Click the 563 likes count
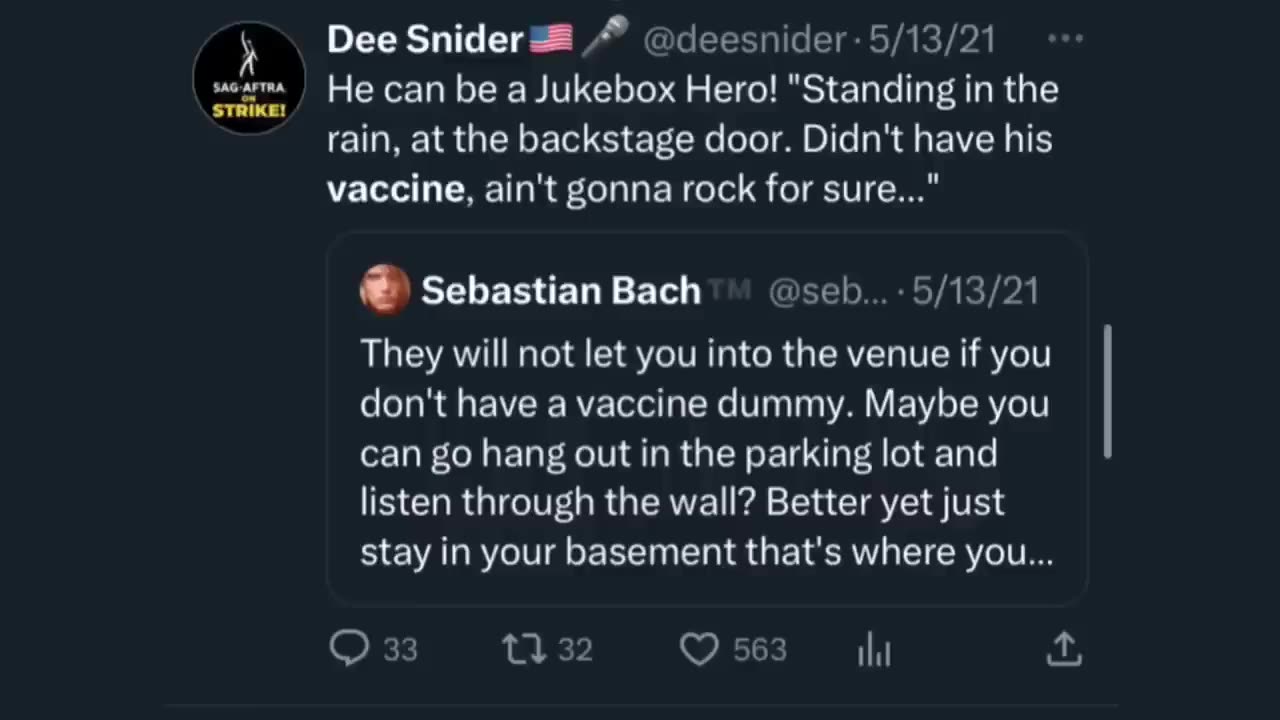This screenshot has height=720, width=1280. click(760, 650)
